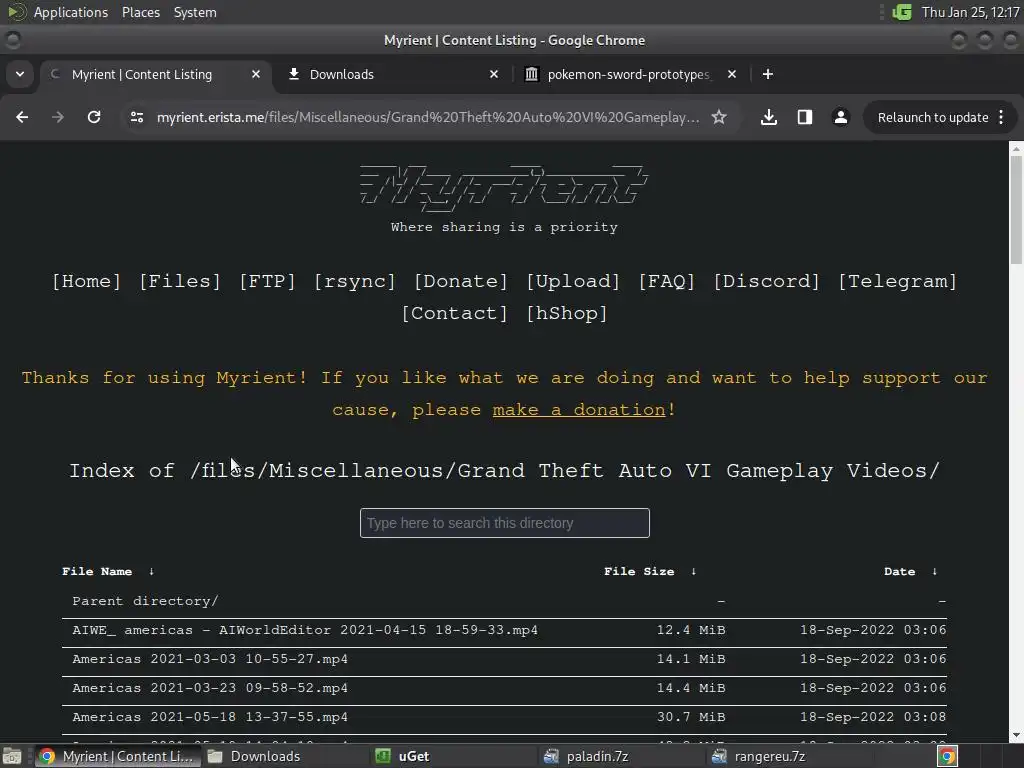Image resolution: width=1024 pixels, height=768 pixels.
Task: Switch to Myrient Chrome window in taskbar
Action: [x=118, y=756]
